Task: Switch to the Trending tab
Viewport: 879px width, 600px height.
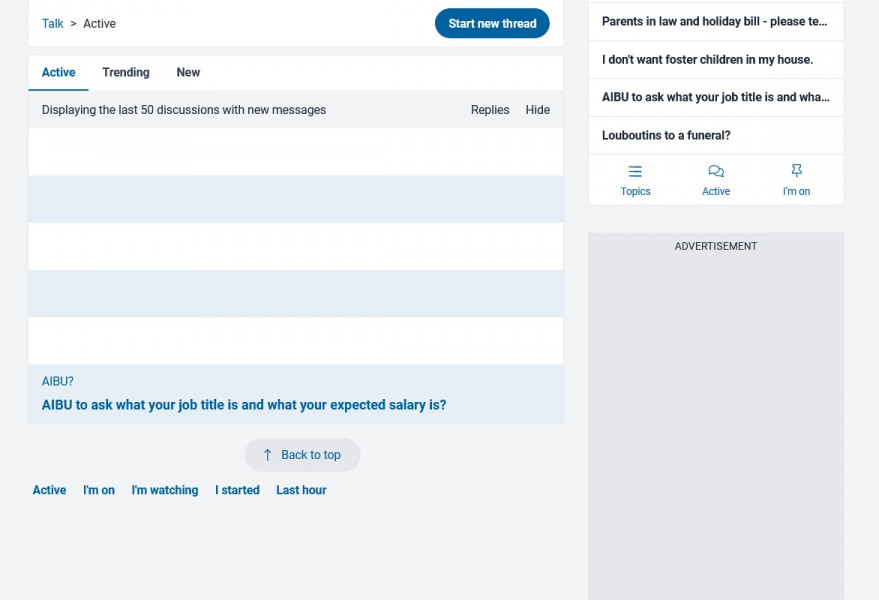Action: [x=126, y=73]
